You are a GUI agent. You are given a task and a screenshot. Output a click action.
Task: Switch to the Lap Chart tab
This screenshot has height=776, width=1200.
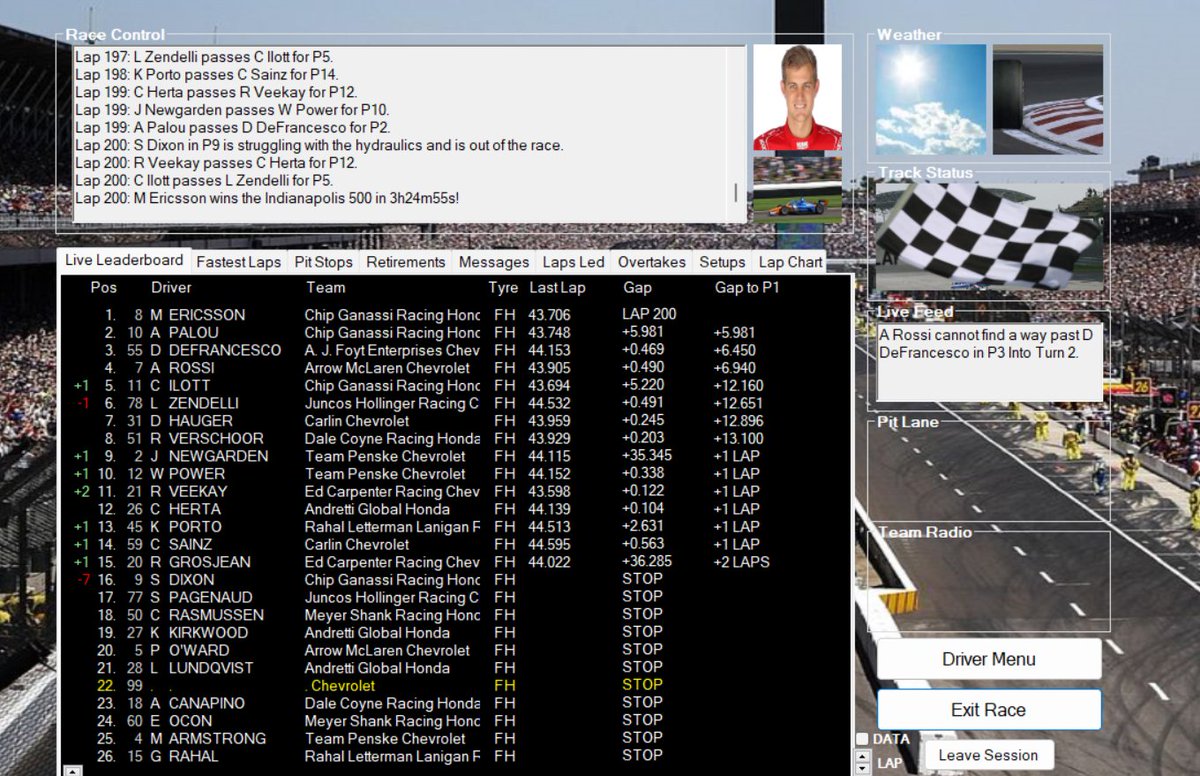tap(790, 262)
